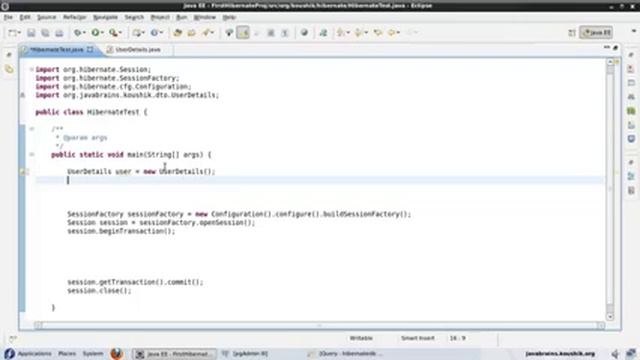The width and height of the screenshot is (640, 360).
Task: Click the editor horizontal scrollbar
Action: 319,325
